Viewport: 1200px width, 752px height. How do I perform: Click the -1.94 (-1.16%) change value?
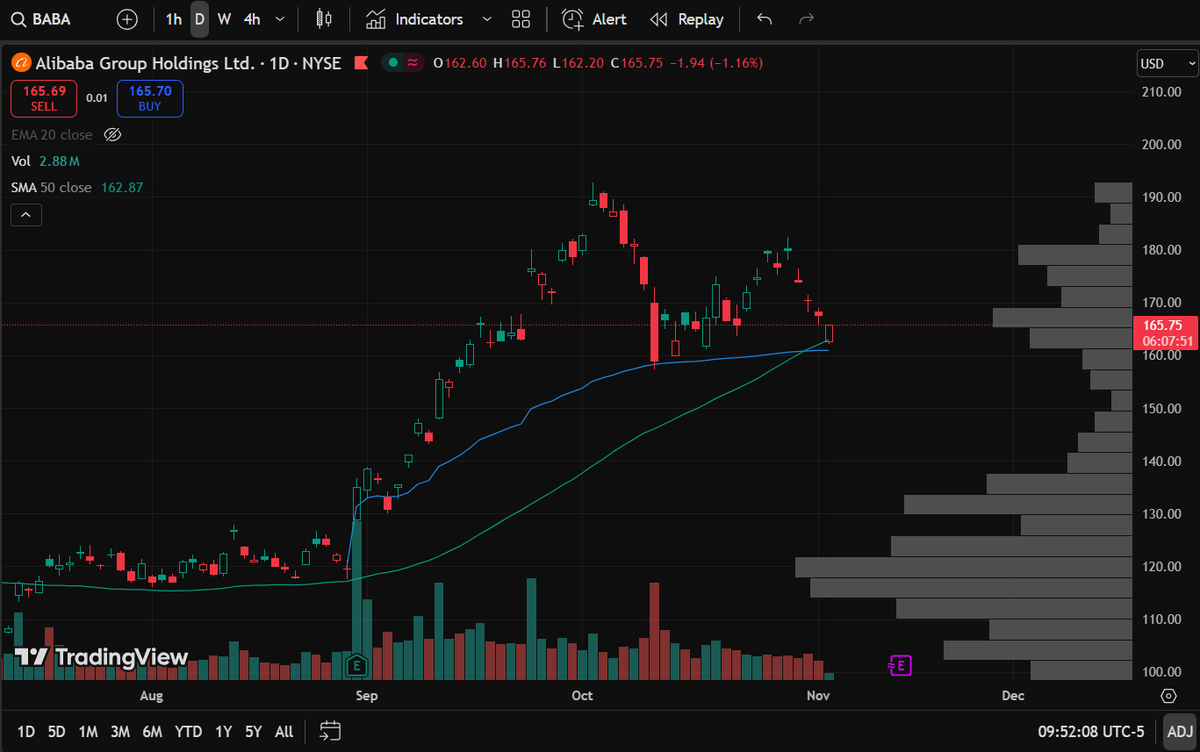716,63
